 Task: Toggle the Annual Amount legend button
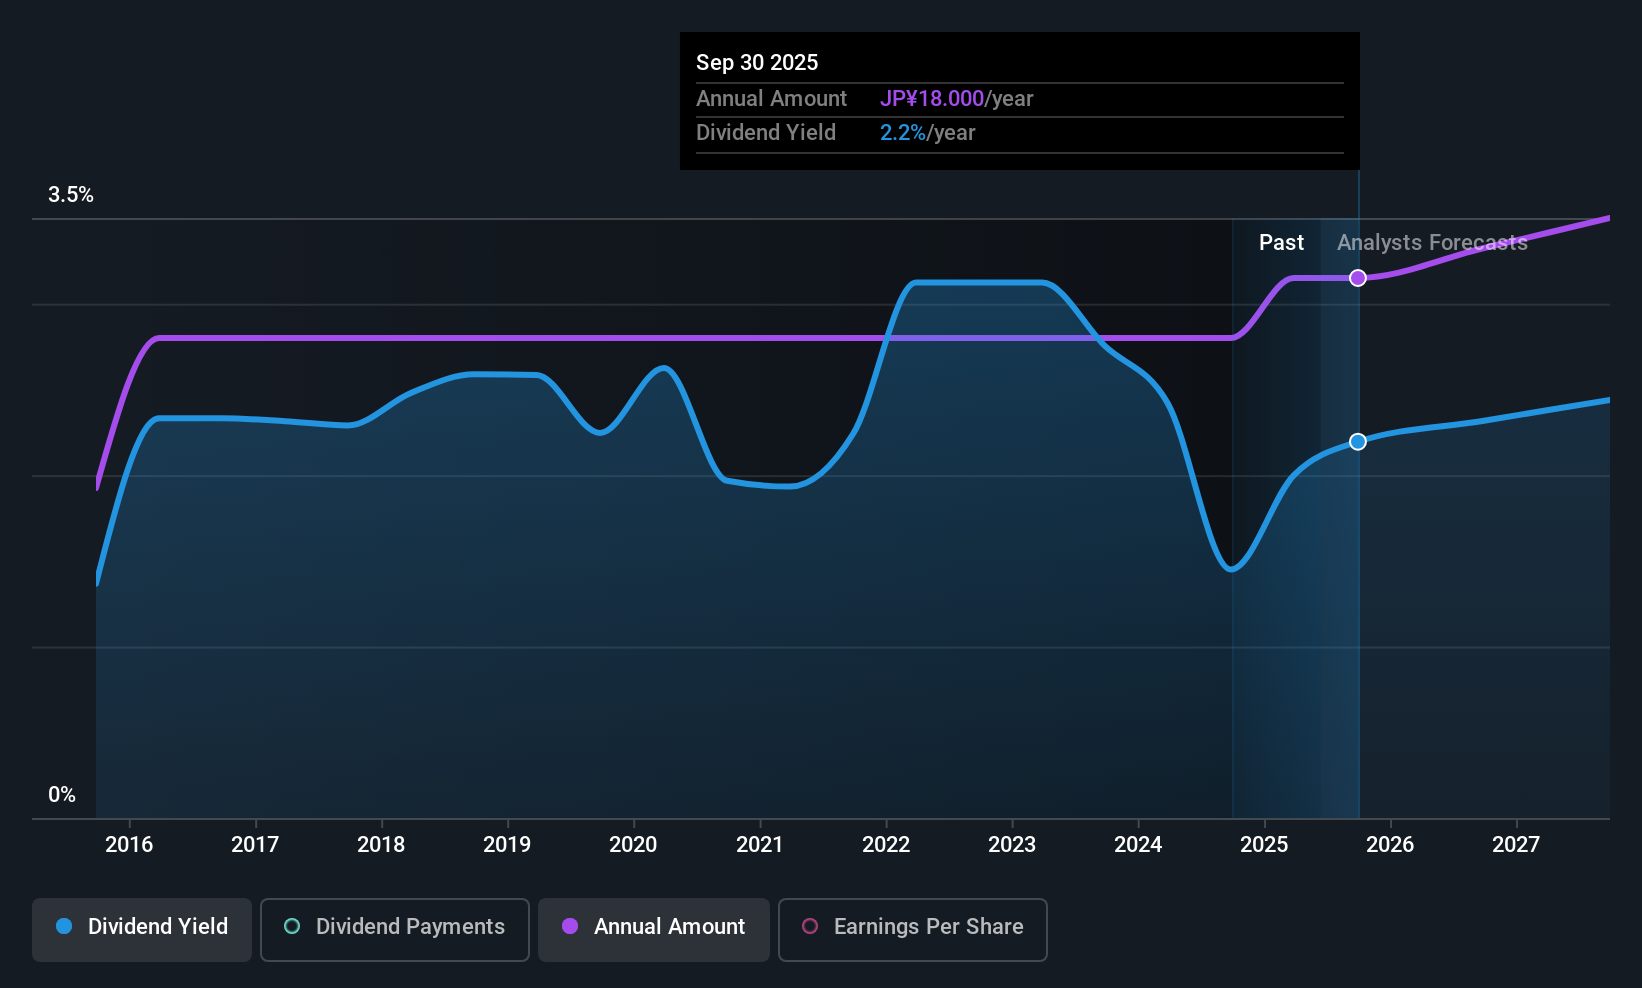pos(654,930)
